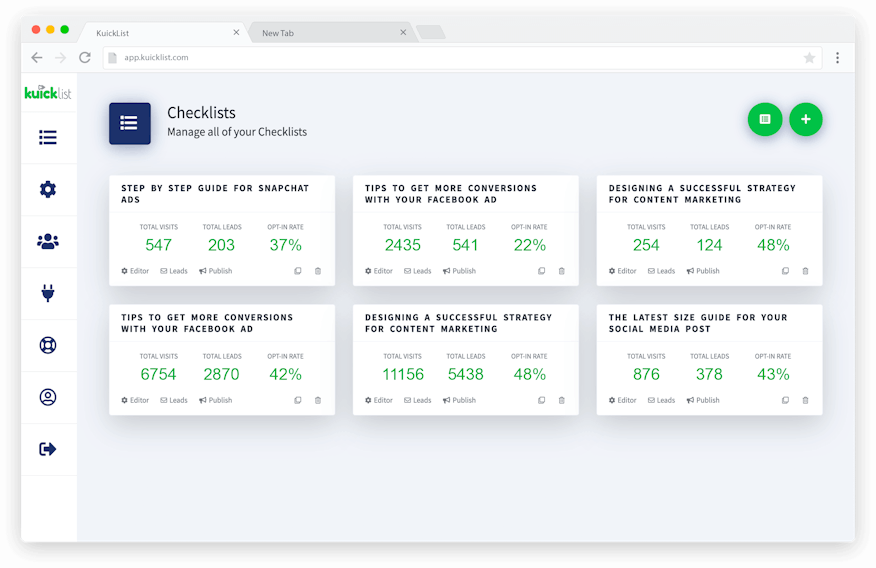Viewport: 876px width, 568px height.
Task: Delete the Latest Size Guide checklist
Action: (x=806, y=400)
